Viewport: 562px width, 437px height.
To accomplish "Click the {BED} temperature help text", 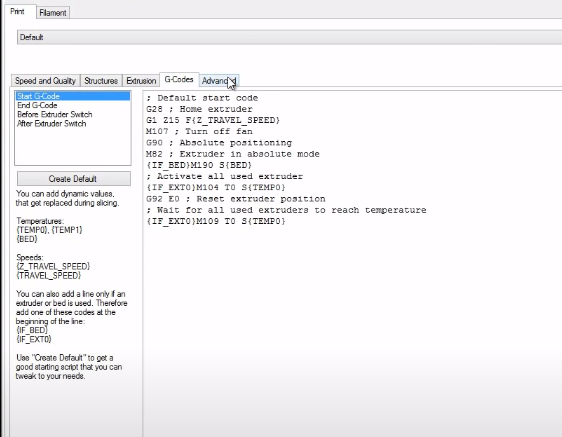I will click(27, 239).
